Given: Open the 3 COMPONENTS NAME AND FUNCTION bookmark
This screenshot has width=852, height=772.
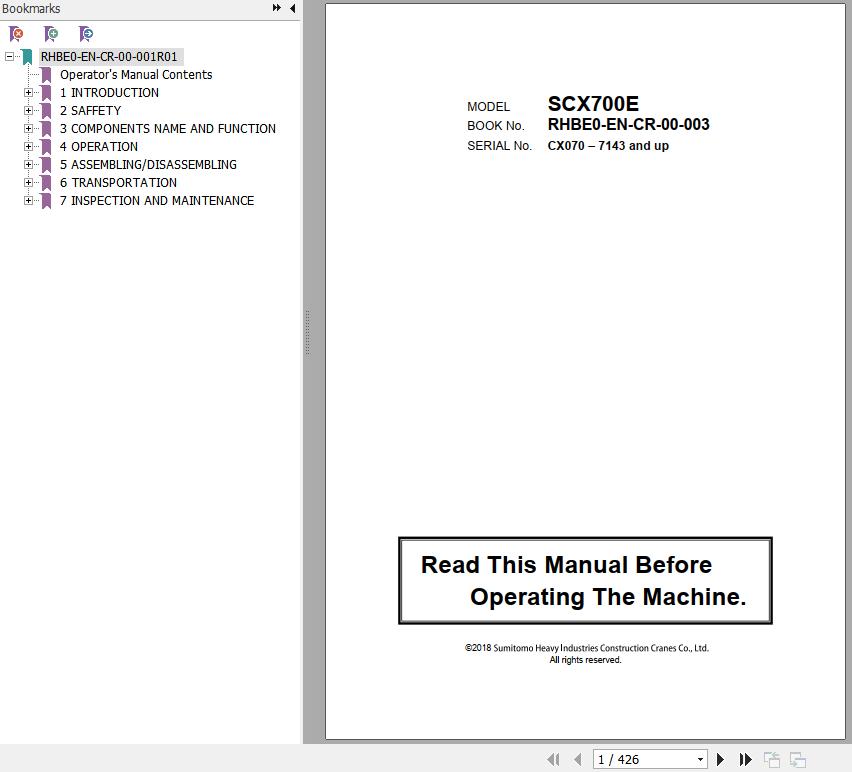Looking at the screenshot, I should [x=168, y=129].
